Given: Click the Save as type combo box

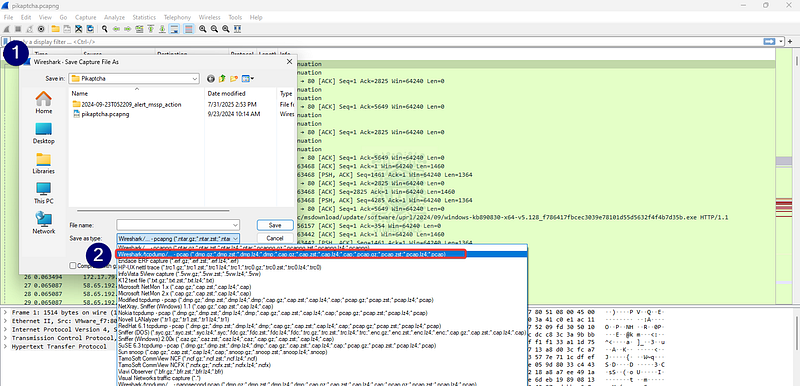Looking at the screenshot, I should pos(178,238).
